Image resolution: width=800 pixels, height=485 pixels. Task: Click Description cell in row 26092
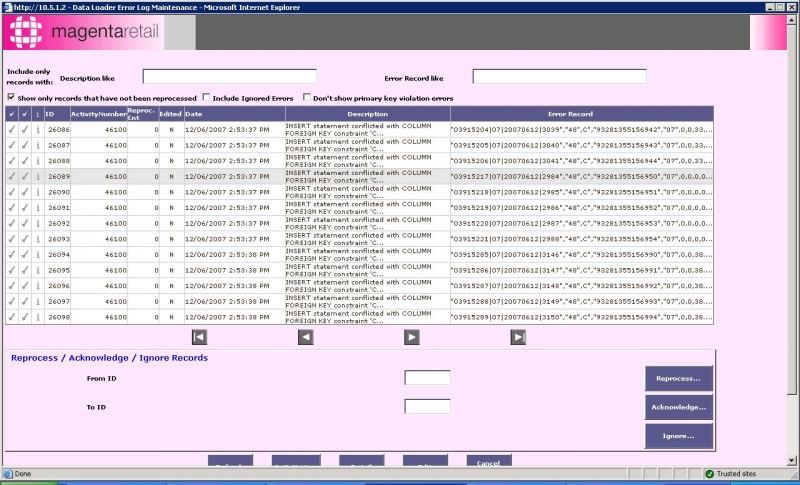tap(368, 223)
